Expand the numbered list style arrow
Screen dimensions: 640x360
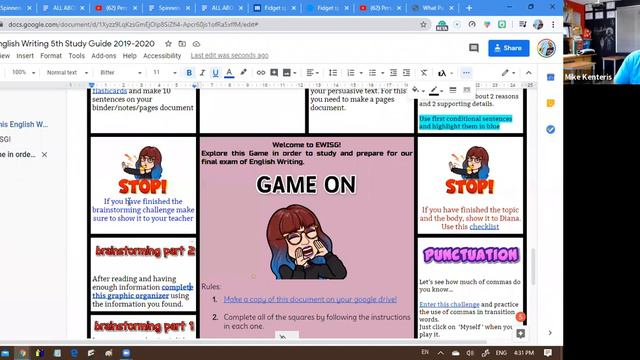pos(361,73)
